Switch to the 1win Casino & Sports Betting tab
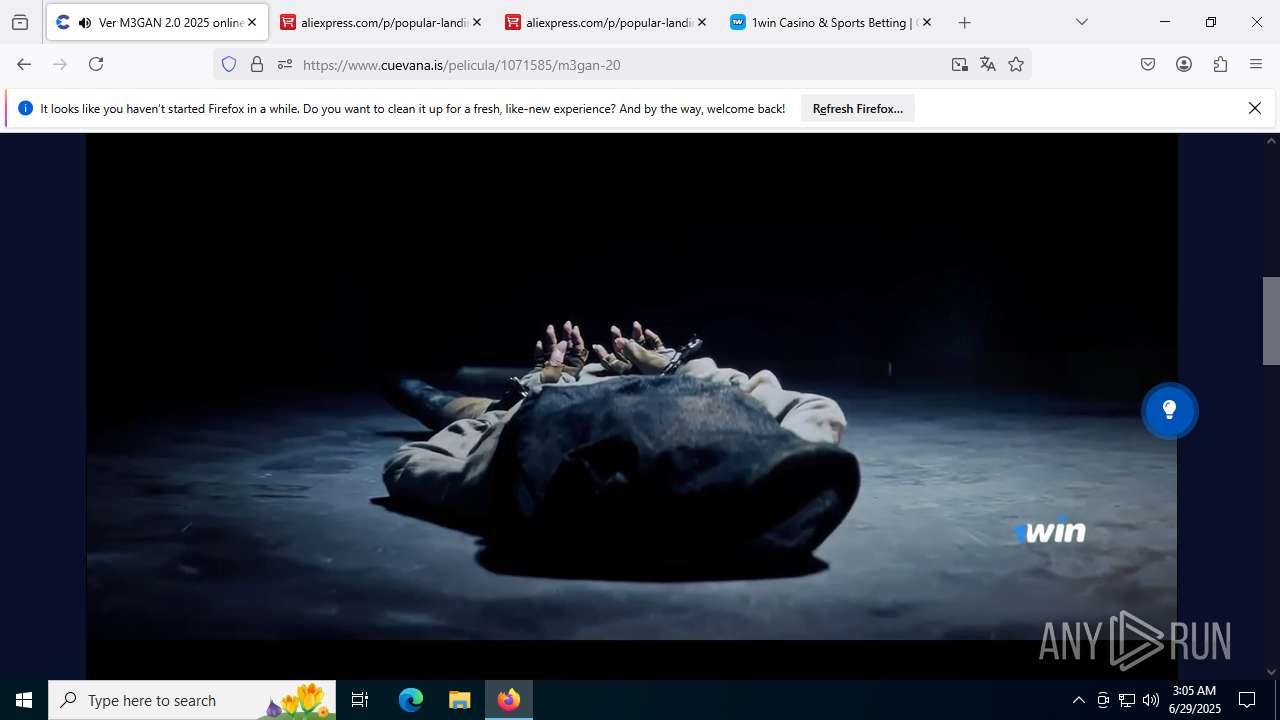Screen dimensions: 1280x720 (832, 22)
